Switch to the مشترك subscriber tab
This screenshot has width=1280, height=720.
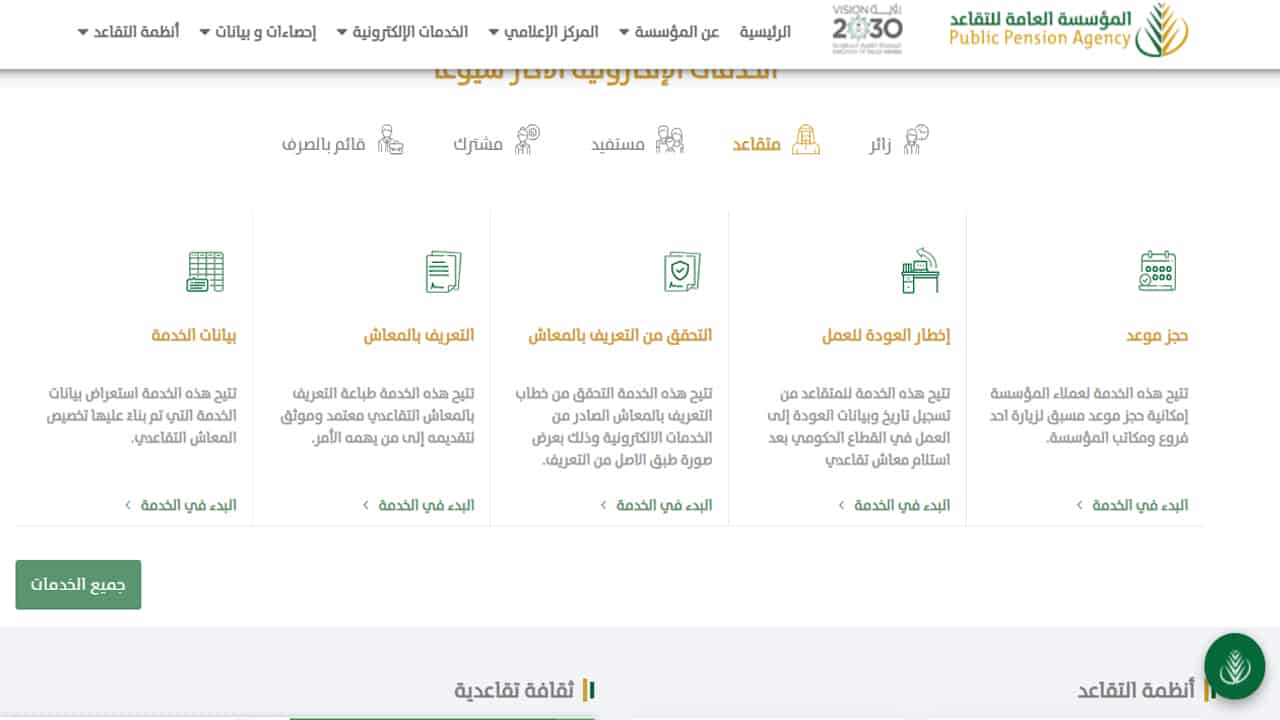(x=496, y=143)
